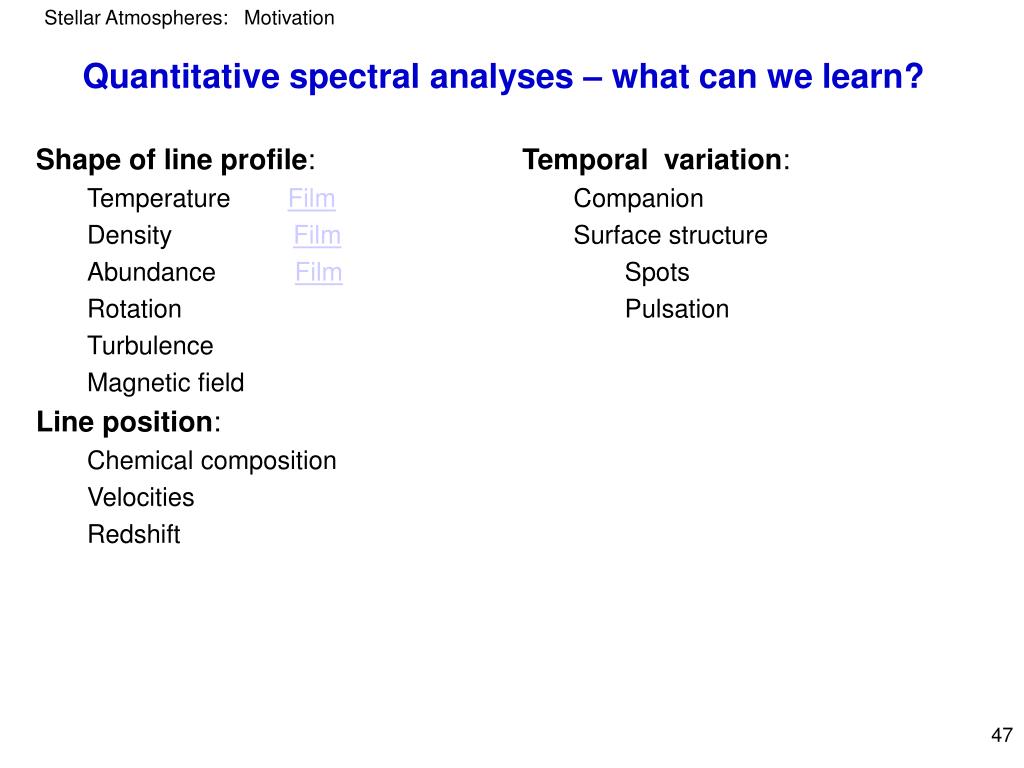Click the 'Magnetic field' bullet item
The height and width of the screenshot is (768, 1024).
point(166,383)
